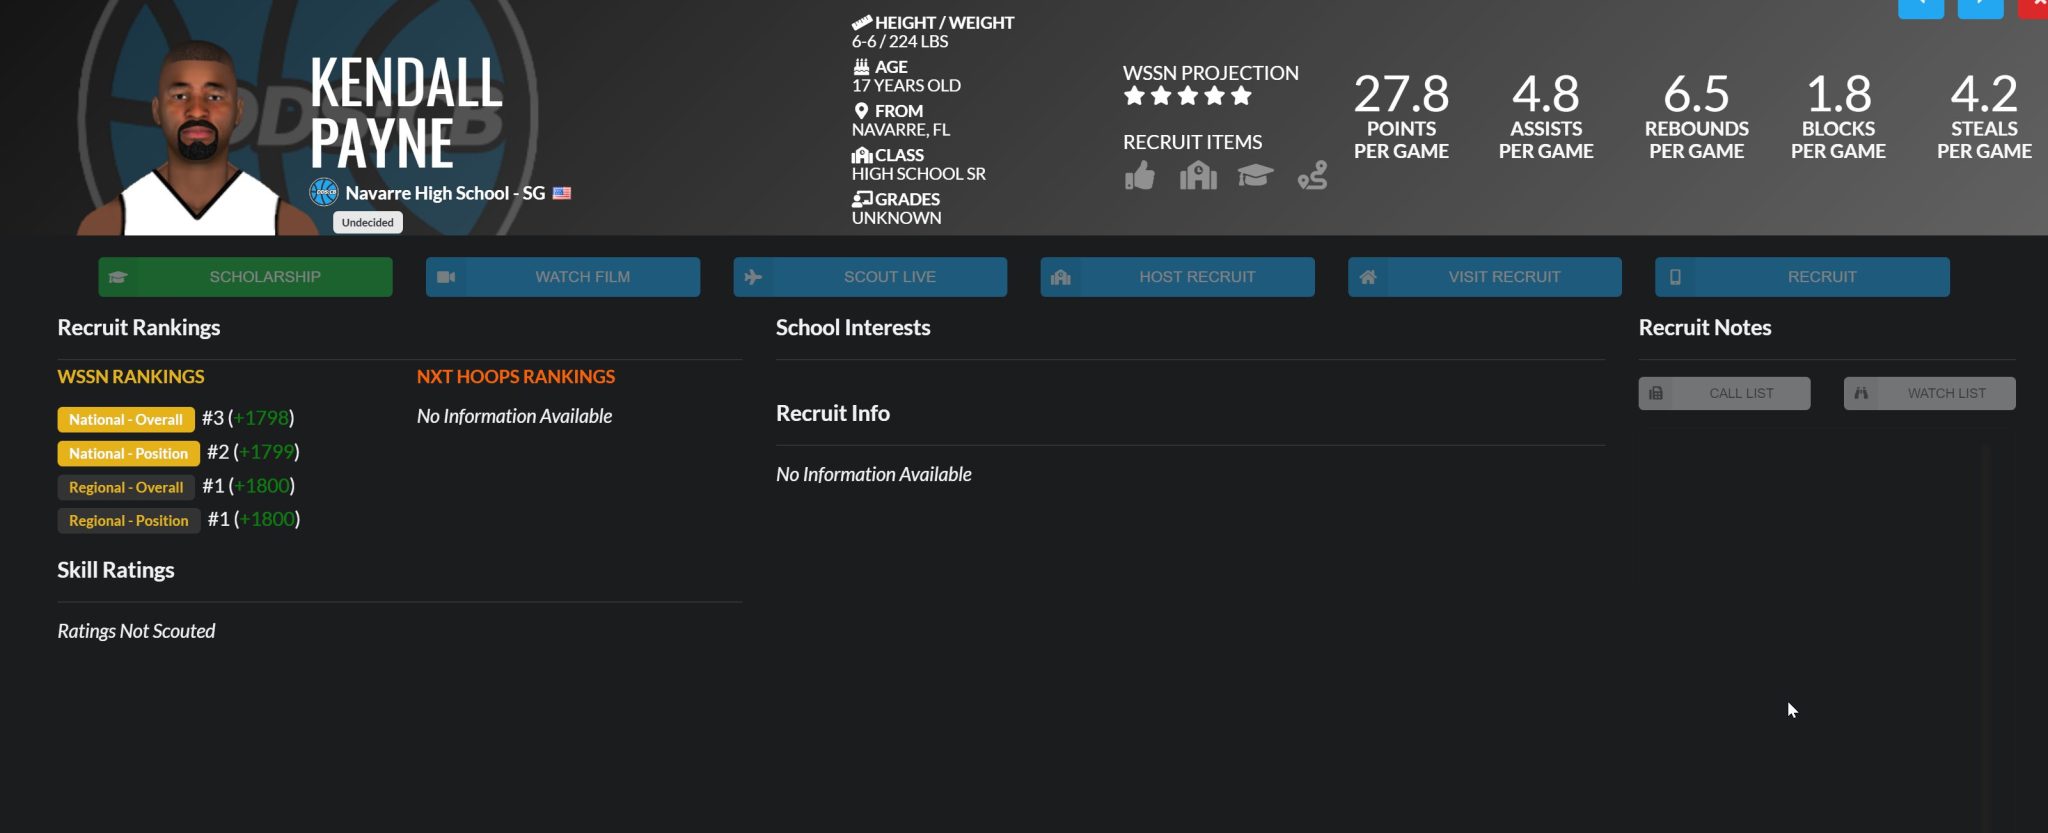Click the school building recruit item icon
The image size is (2048, 833).
(1197, 176)
